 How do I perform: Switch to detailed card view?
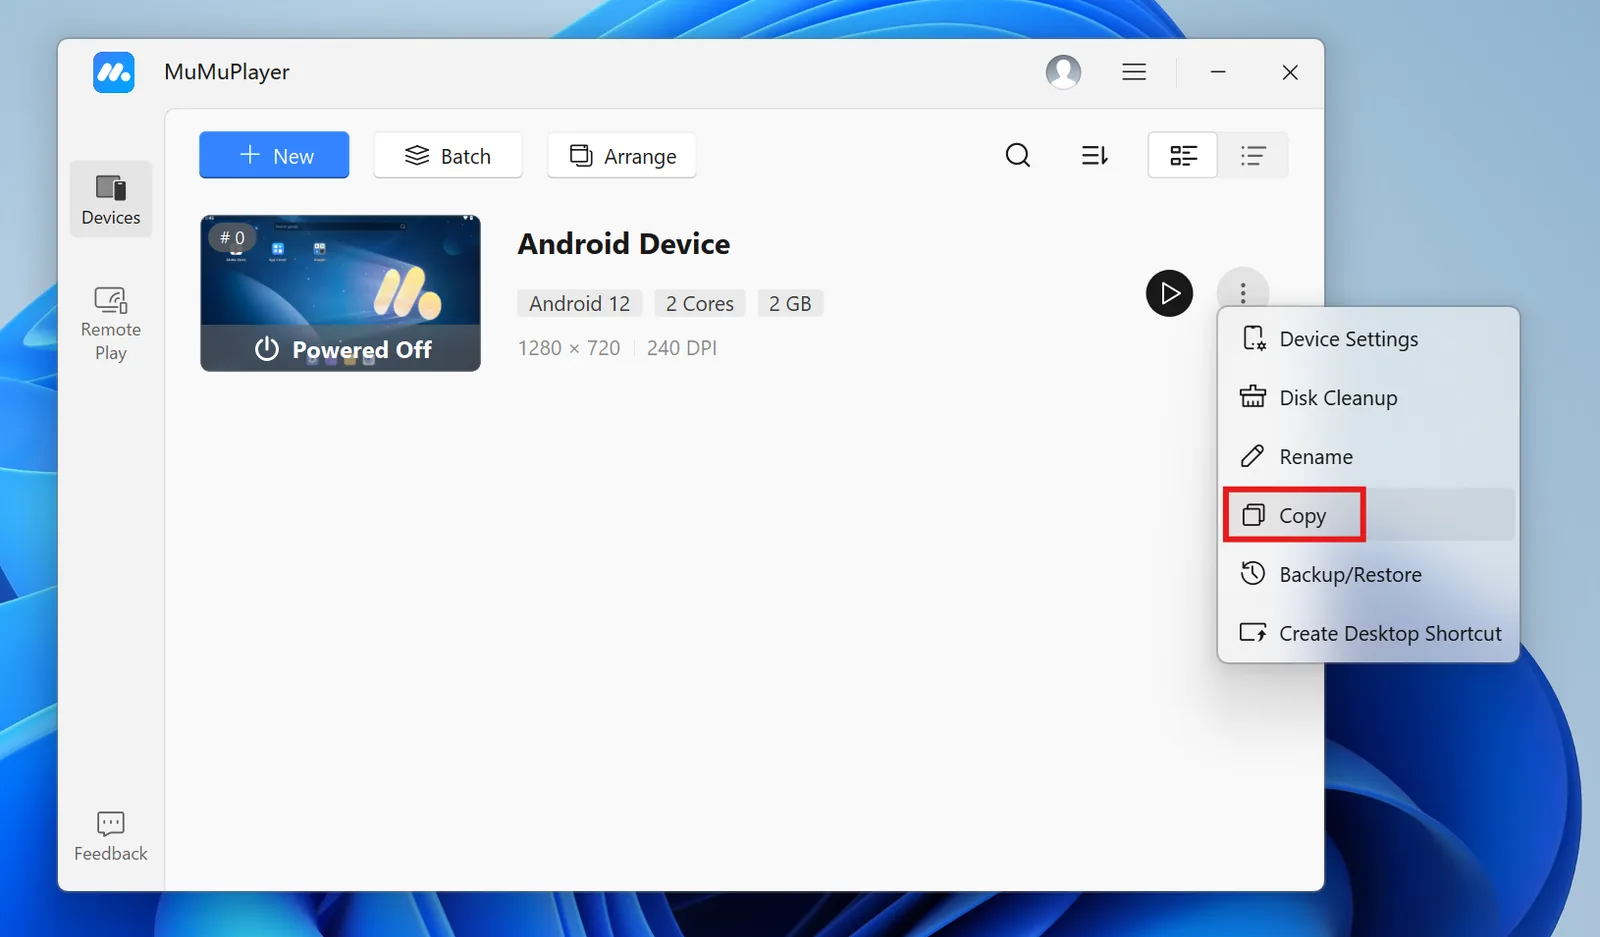pos(1183,155)
